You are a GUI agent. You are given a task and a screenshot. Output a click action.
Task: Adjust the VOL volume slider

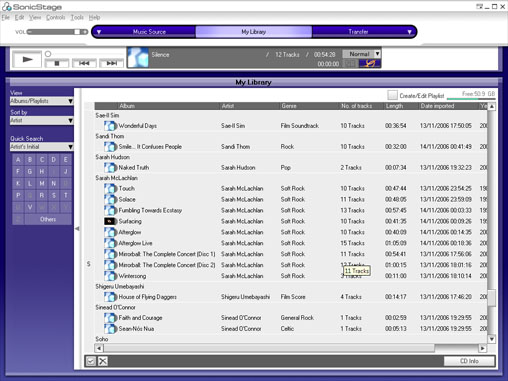click(x=57, y=32)
